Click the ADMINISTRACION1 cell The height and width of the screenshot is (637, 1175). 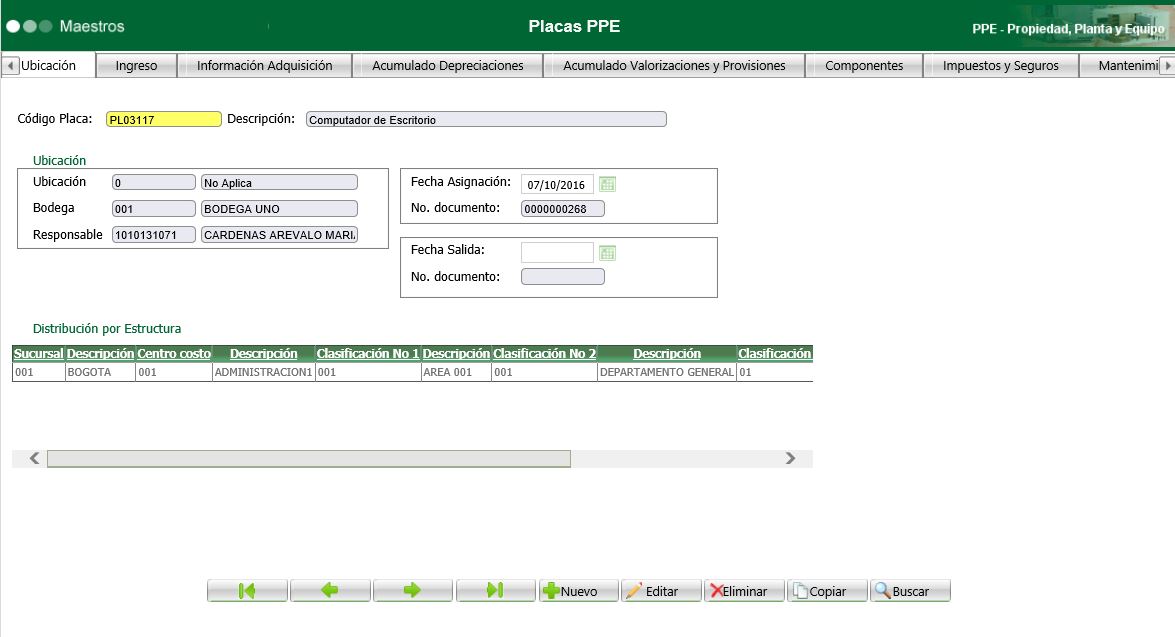[264, 372]
